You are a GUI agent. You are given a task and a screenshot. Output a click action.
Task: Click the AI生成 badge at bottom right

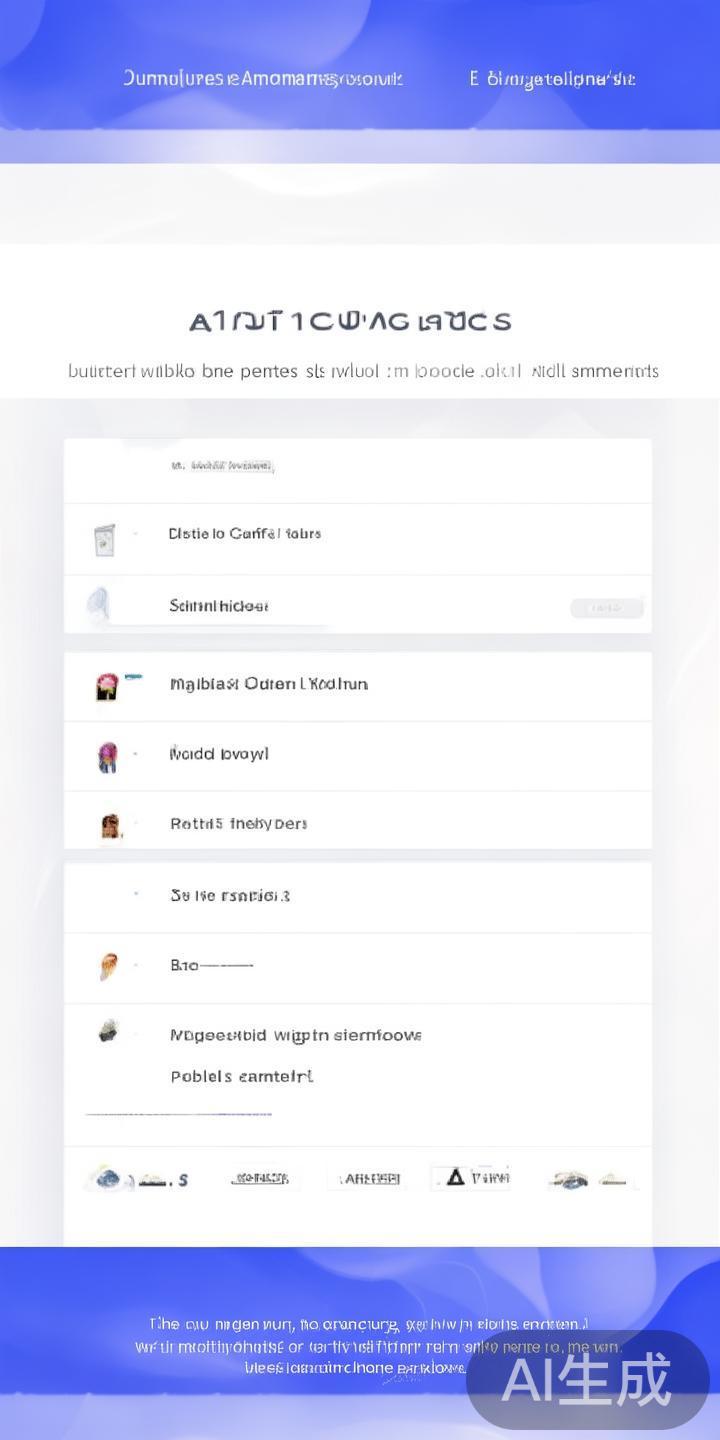click(587, 1380)
